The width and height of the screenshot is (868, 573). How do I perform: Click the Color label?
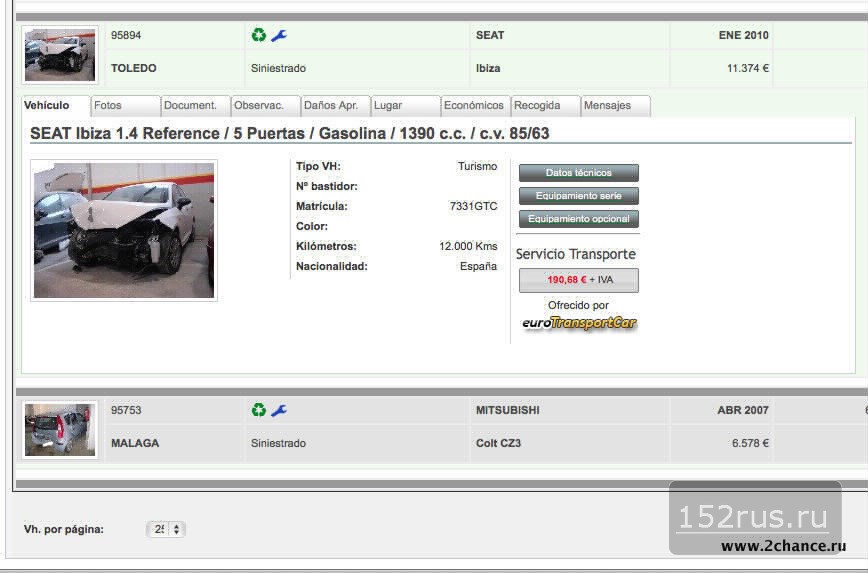pyautogui.click(x=312, y=226)
